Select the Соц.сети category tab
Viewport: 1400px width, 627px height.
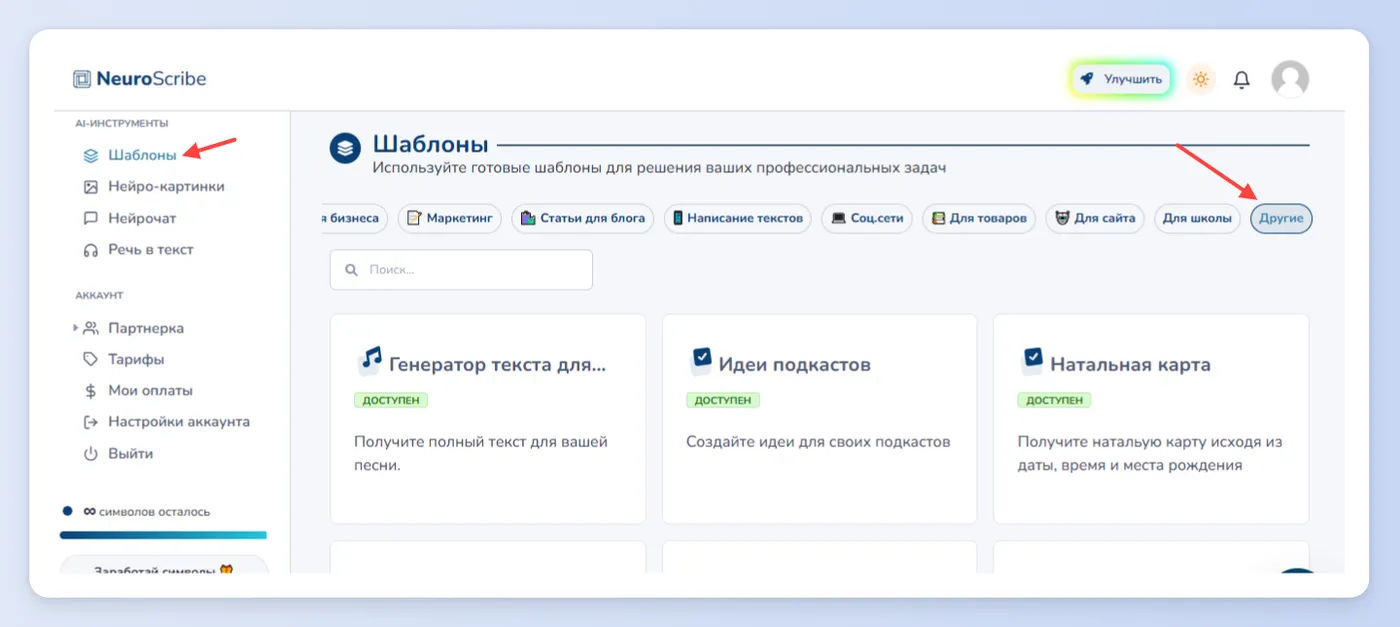coord(867,218)
